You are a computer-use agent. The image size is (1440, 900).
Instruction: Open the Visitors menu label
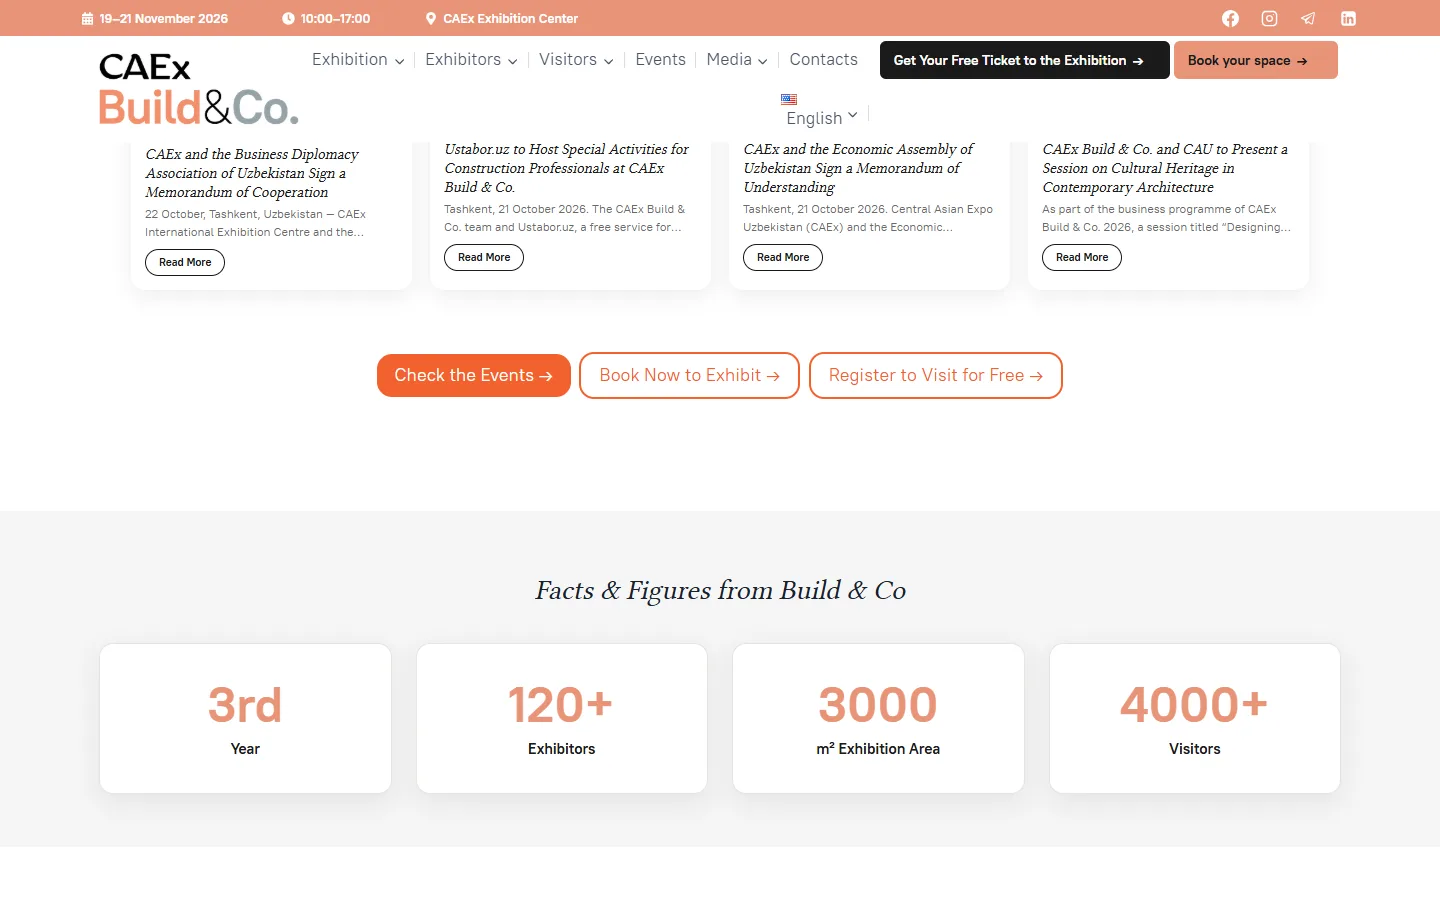(567, 60)
